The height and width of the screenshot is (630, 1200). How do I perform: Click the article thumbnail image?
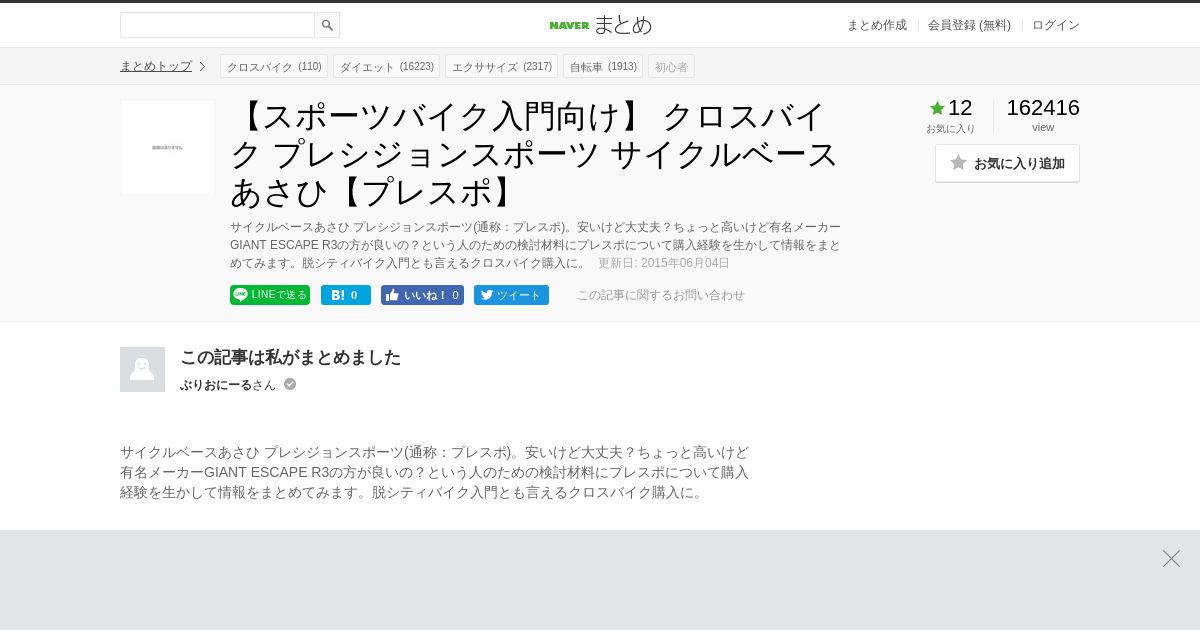click(167, 147)
